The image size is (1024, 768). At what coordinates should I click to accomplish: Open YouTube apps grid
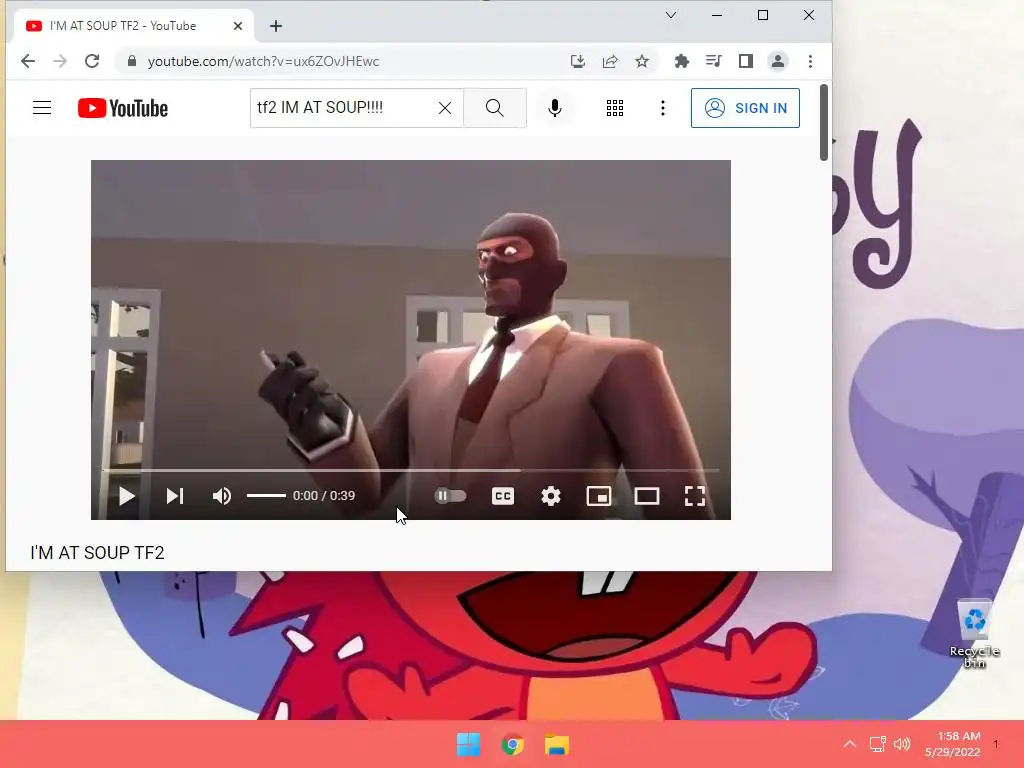point(615,108)
